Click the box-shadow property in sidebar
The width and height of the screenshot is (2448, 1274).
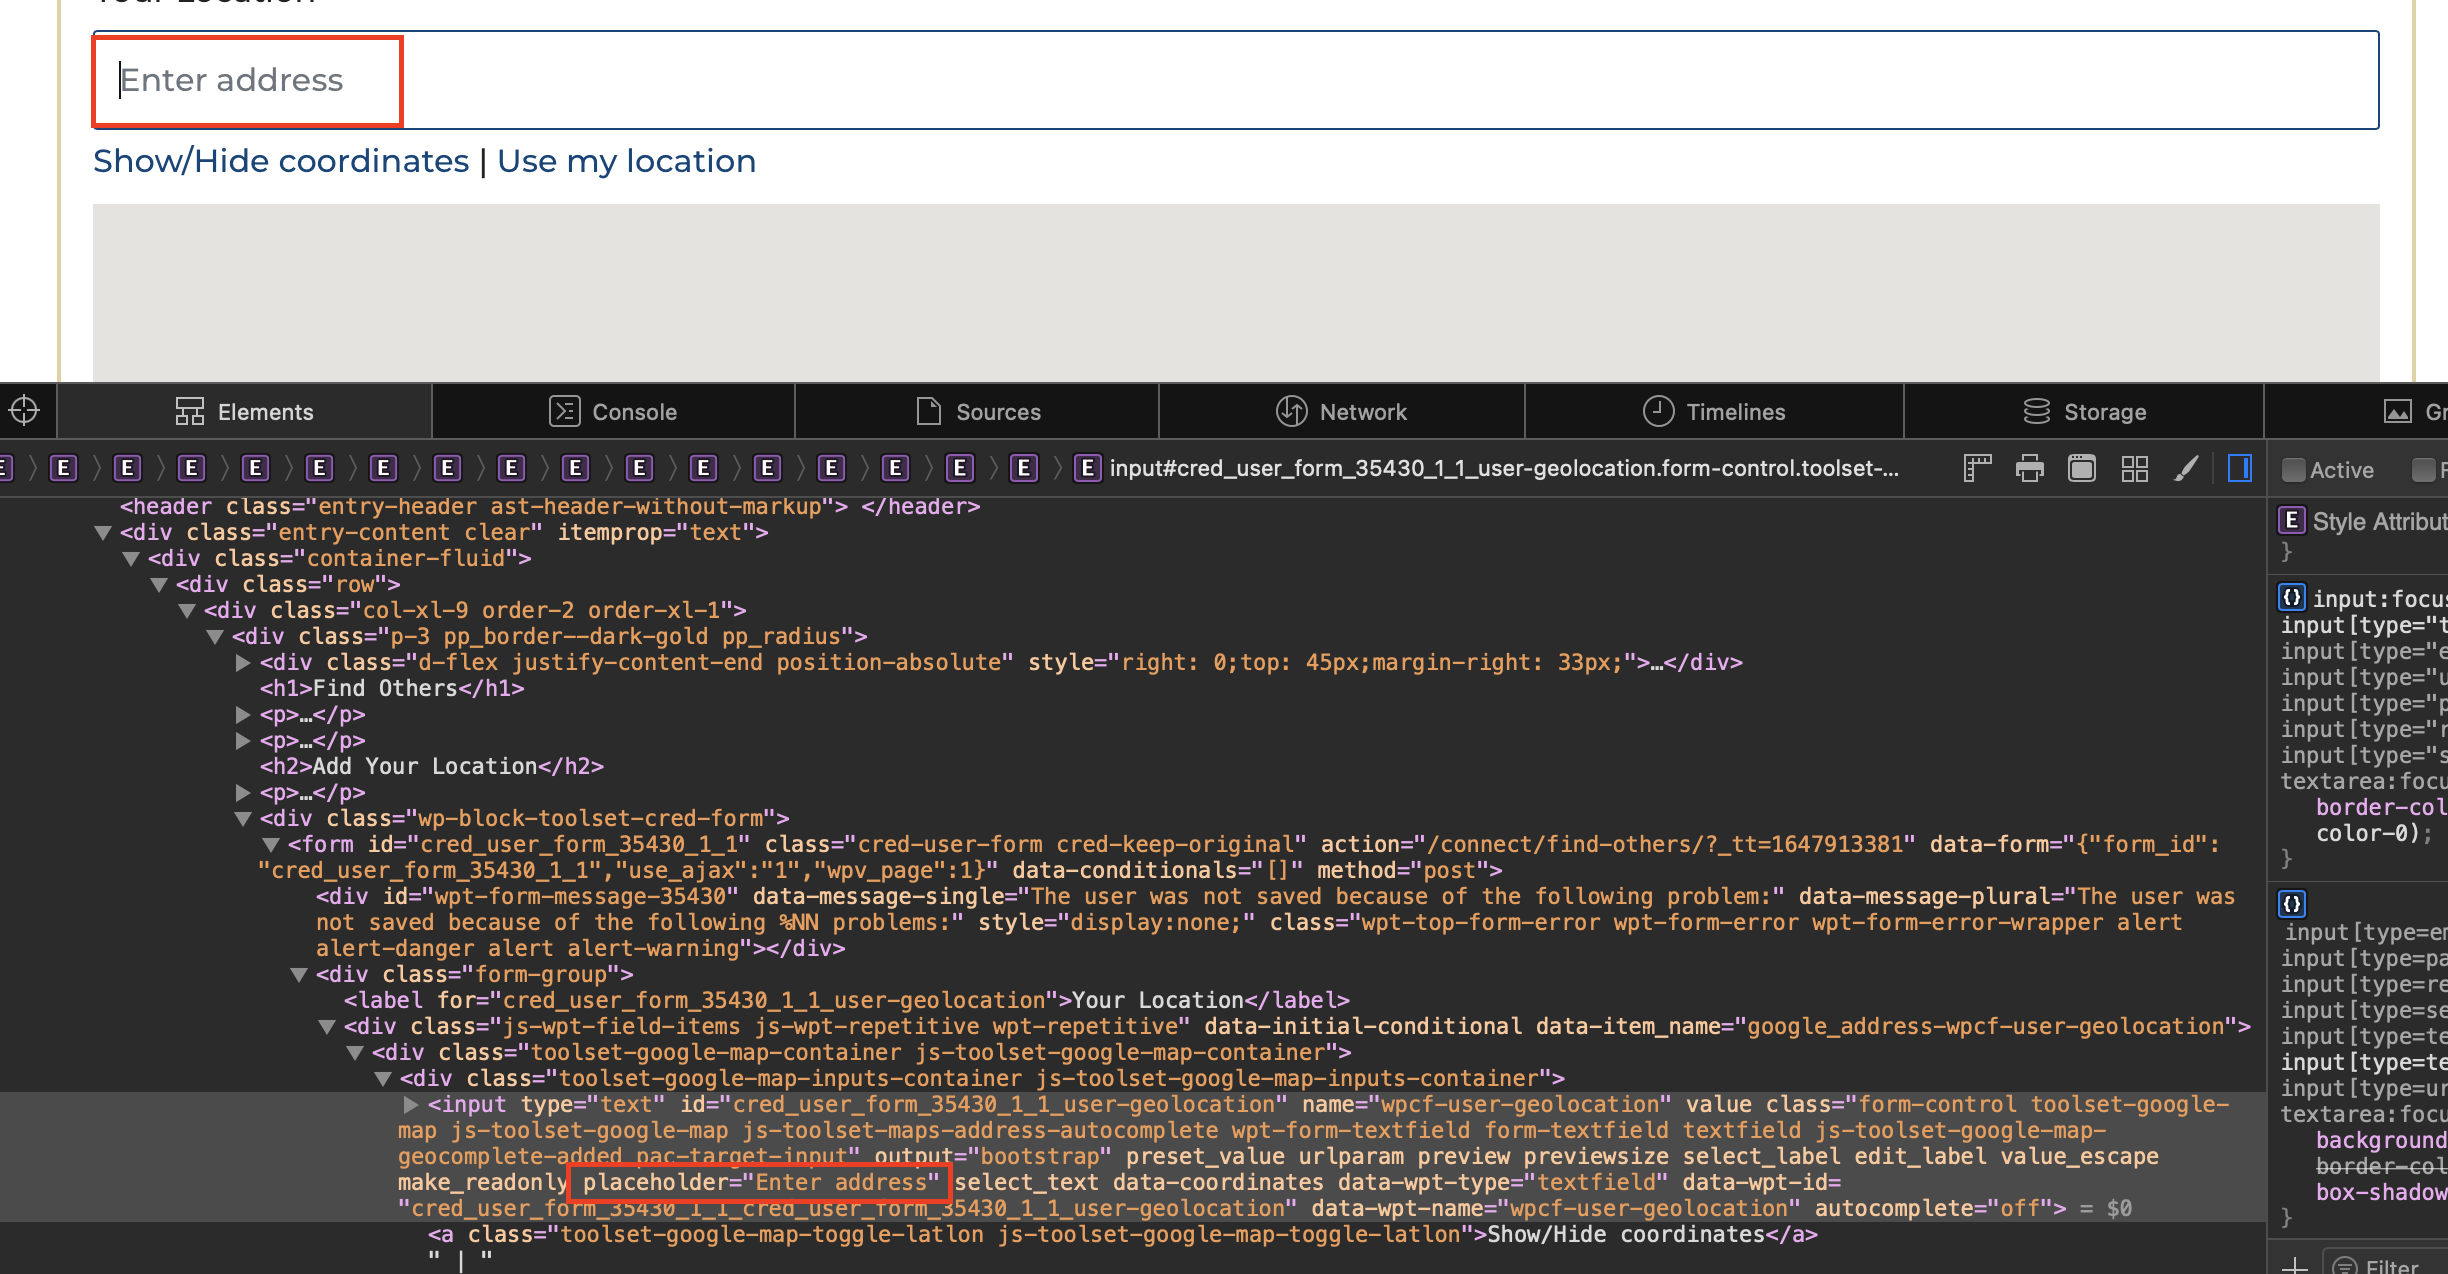pos(2381,1192)
